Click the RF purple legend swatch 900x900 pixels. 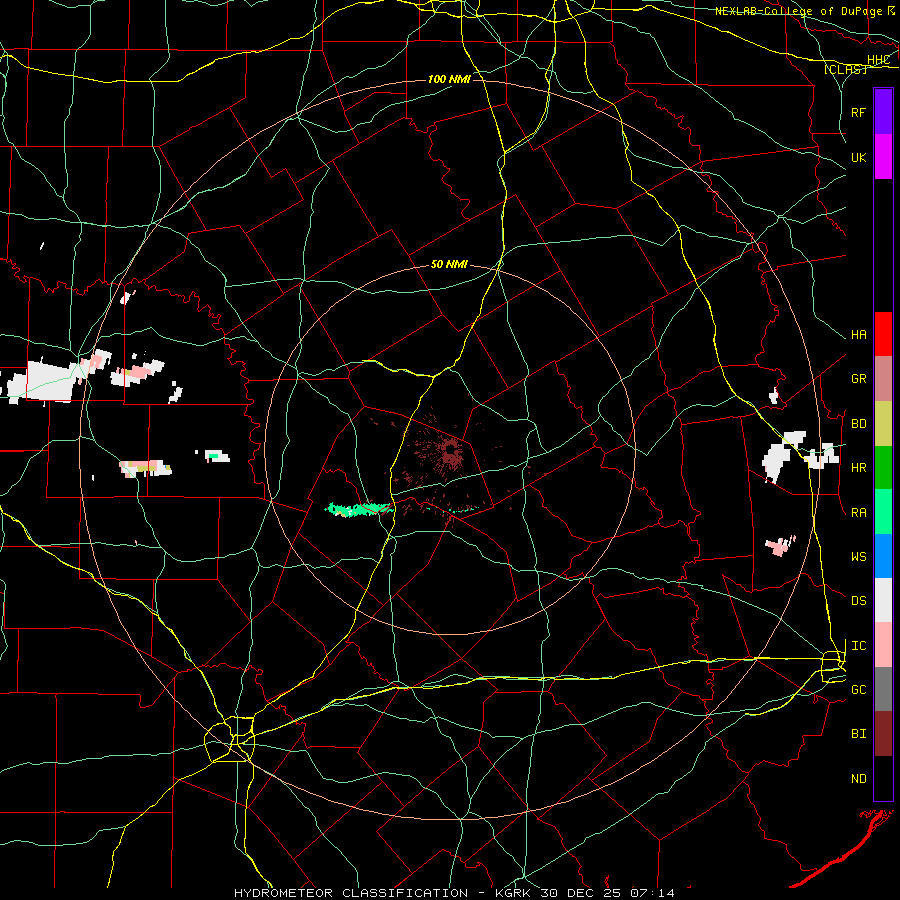tap(883, 112)
